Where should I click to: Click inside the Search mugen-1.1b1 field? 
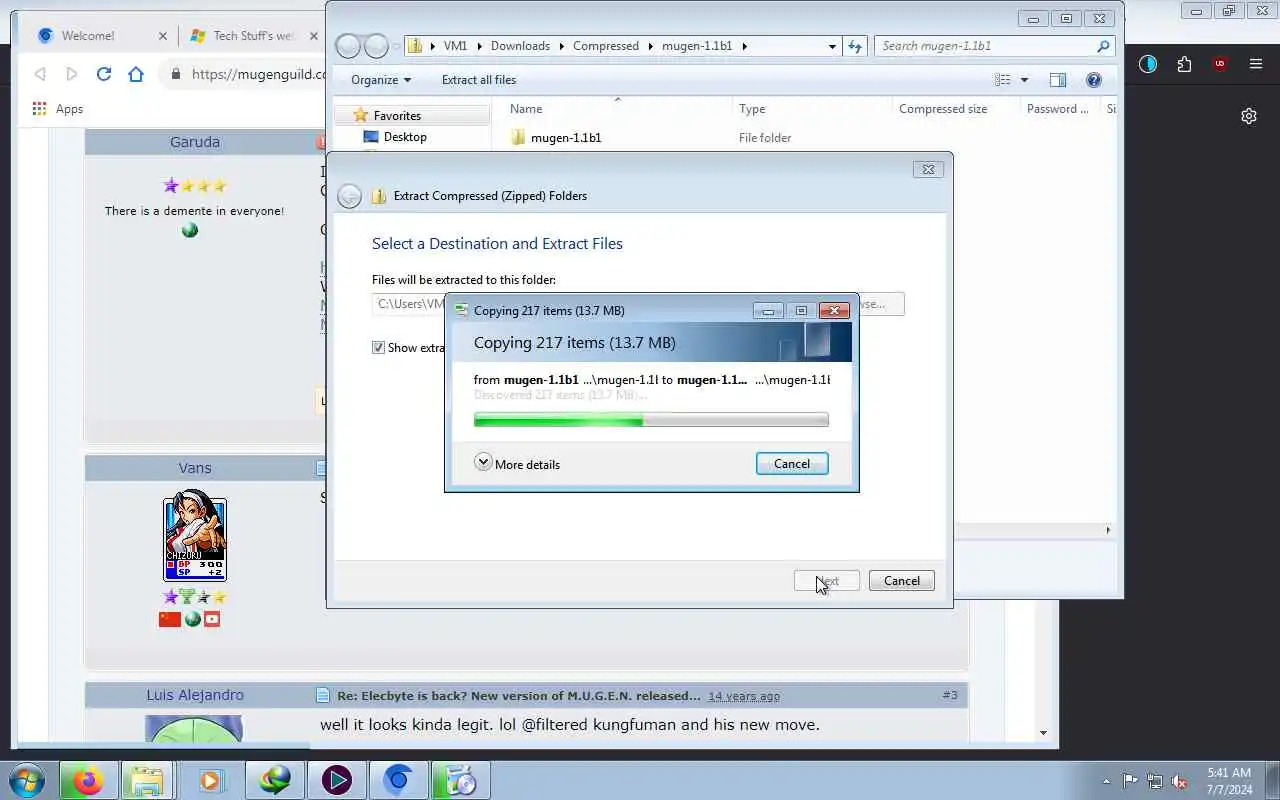point(994,46)
